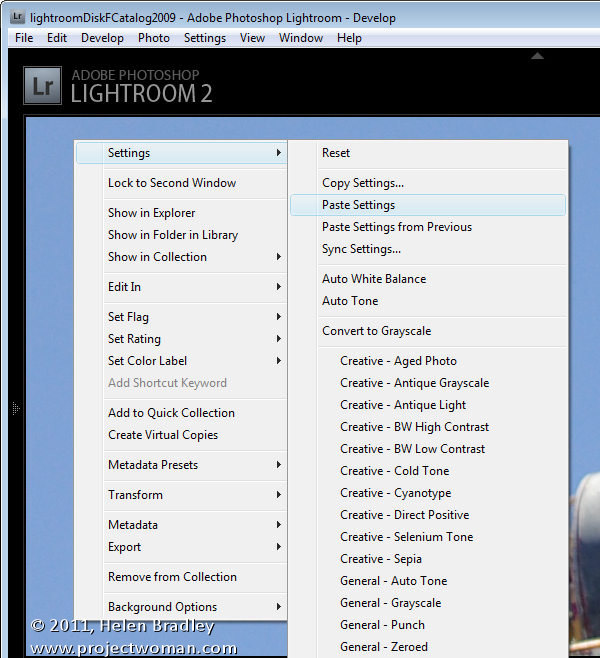Screen dimensions: 600x658
Task: Apply Auto Tone from submenu
Action: point(428,301)
